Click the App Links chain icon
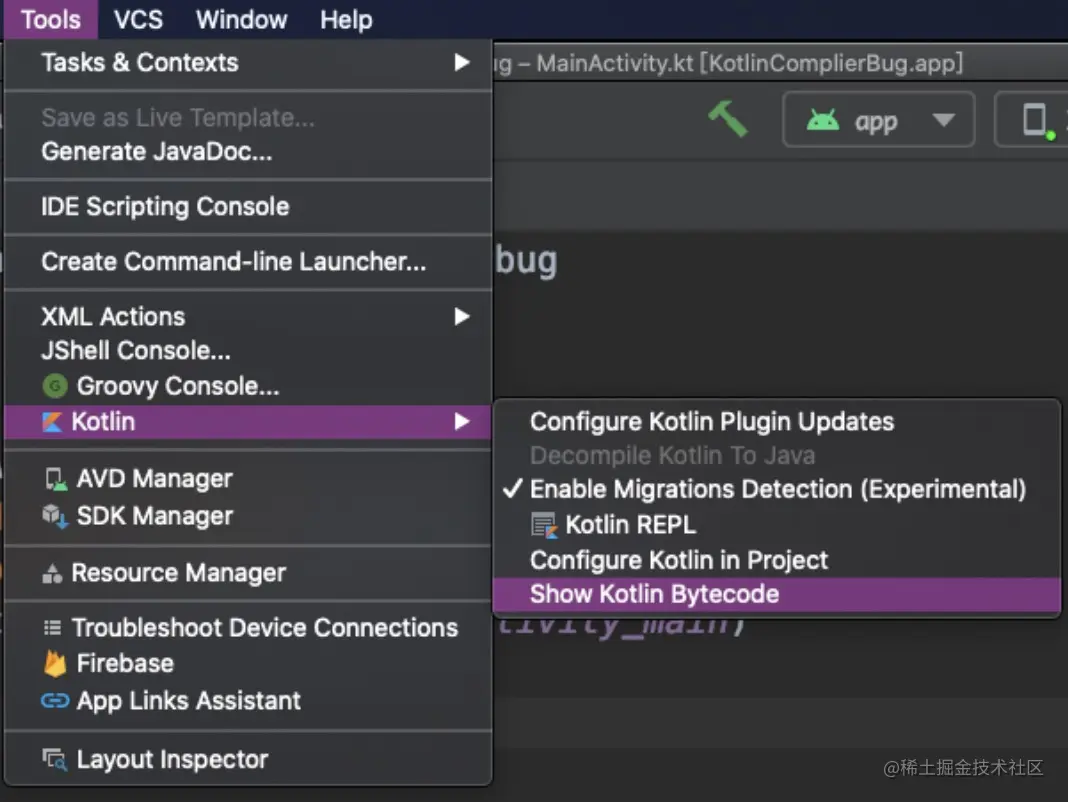This screenshot has width=1068, height=802. (54, 700)
